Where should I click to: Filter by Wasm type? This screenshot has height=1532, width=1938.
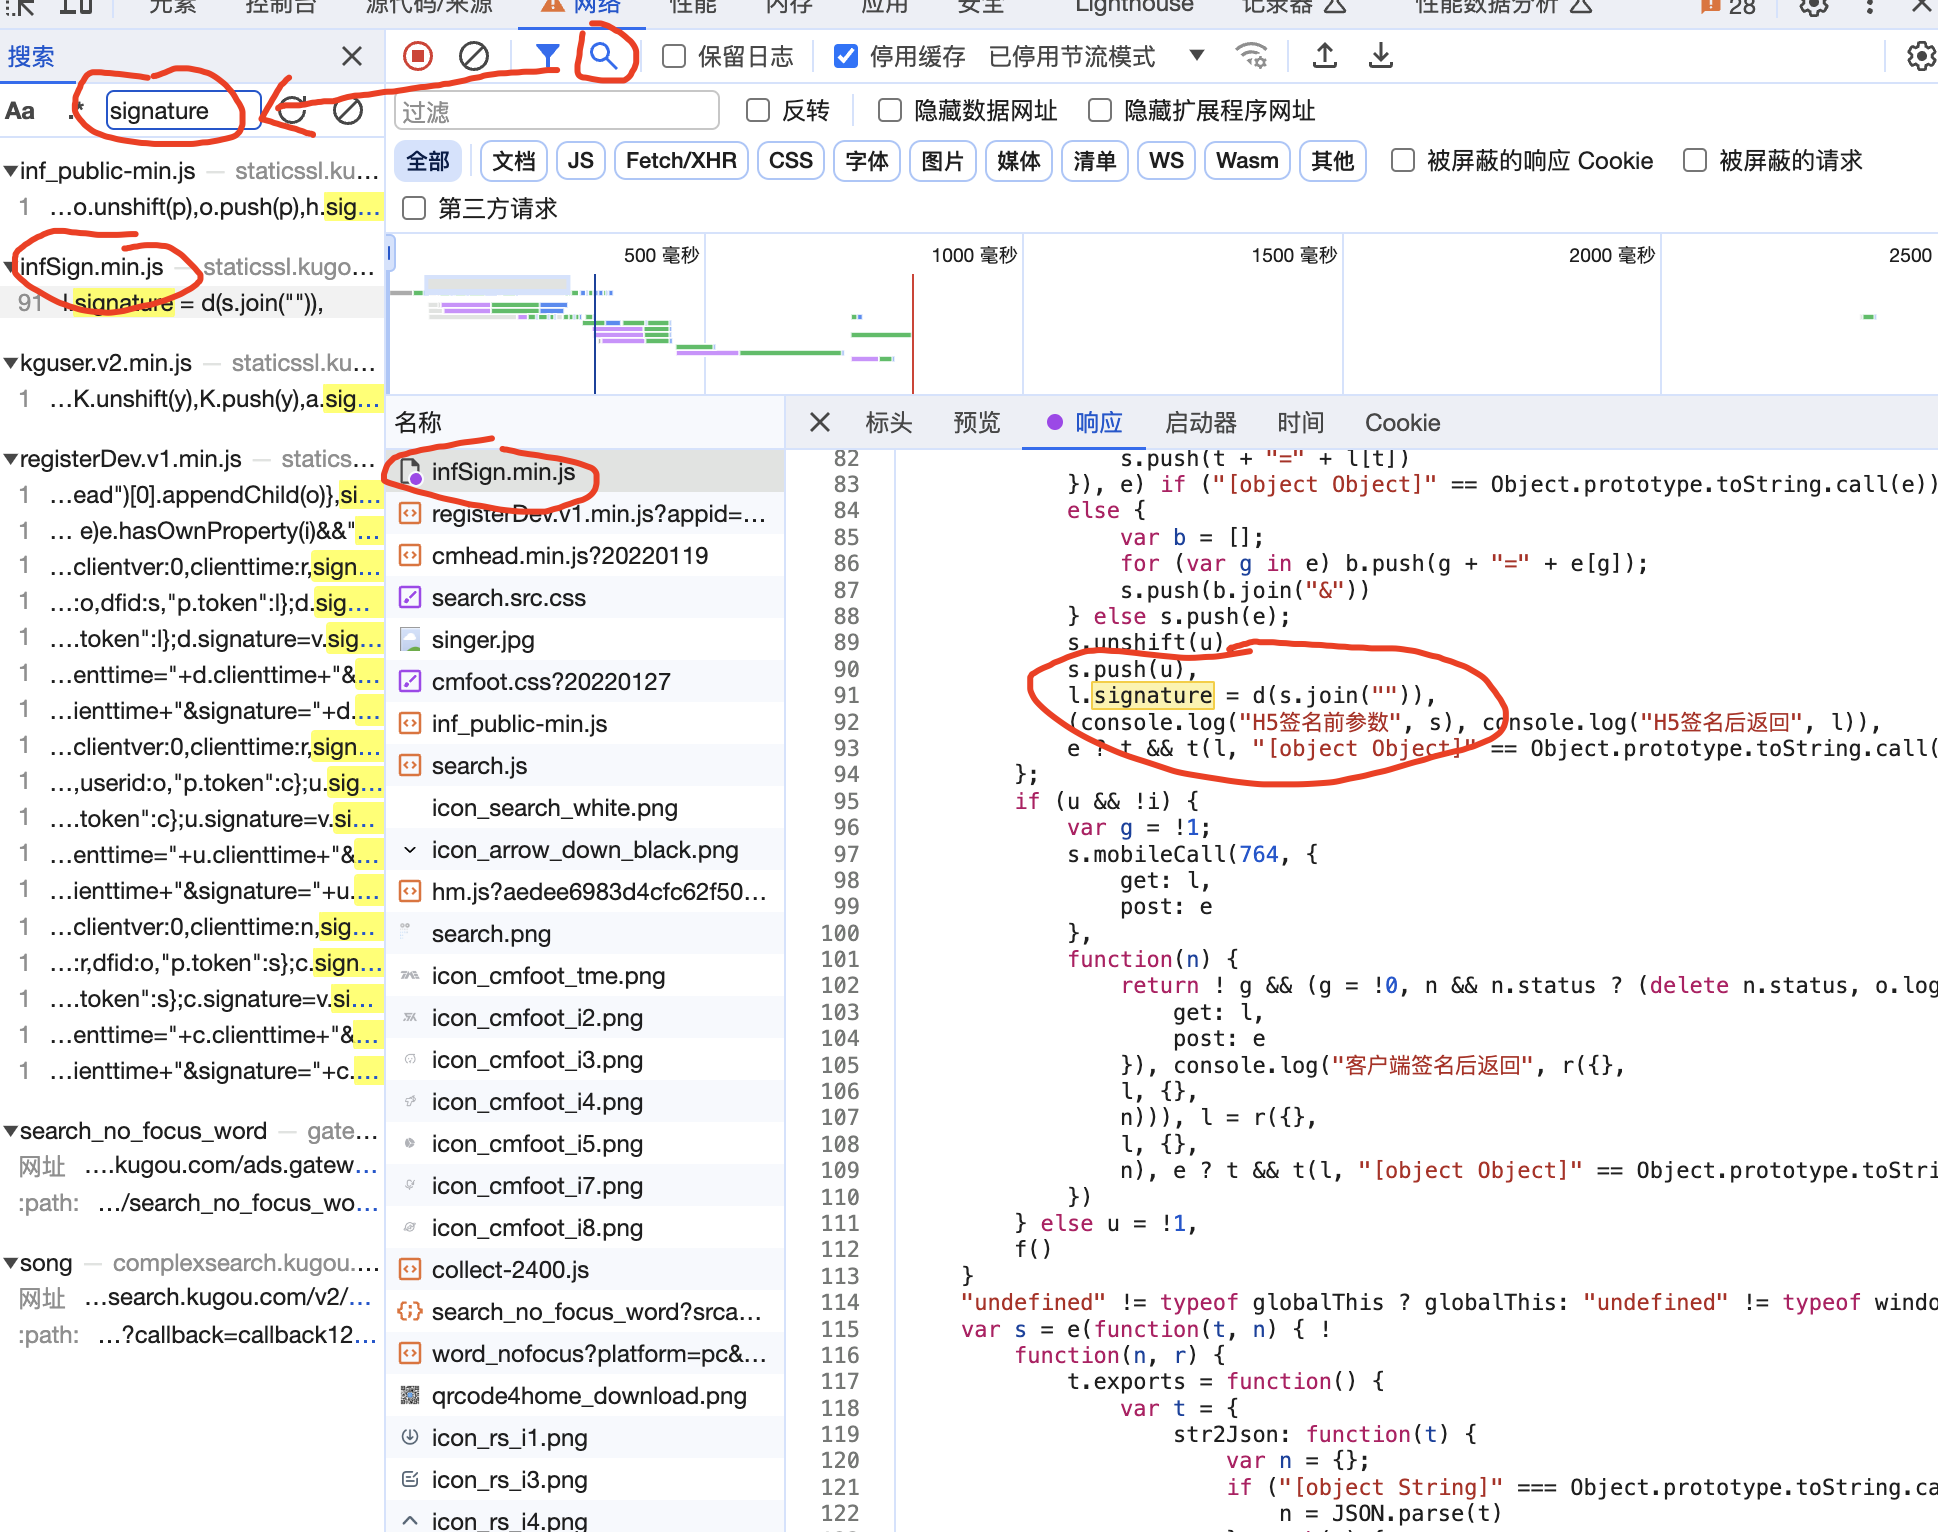click(x=1247, y=161)
